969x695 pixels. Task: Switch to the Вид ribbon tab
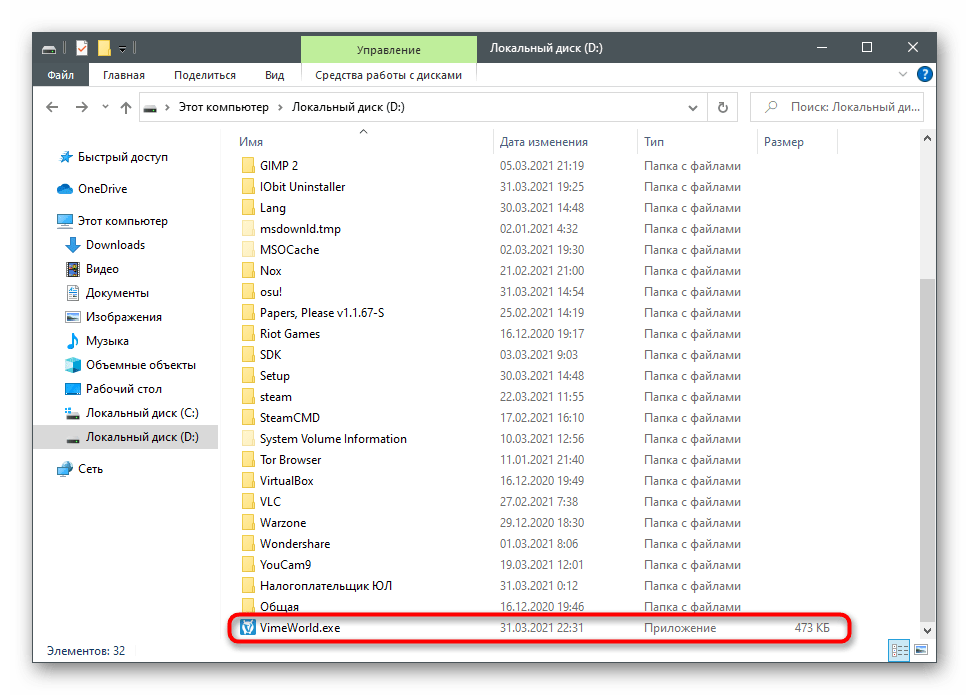coord(274,75)
